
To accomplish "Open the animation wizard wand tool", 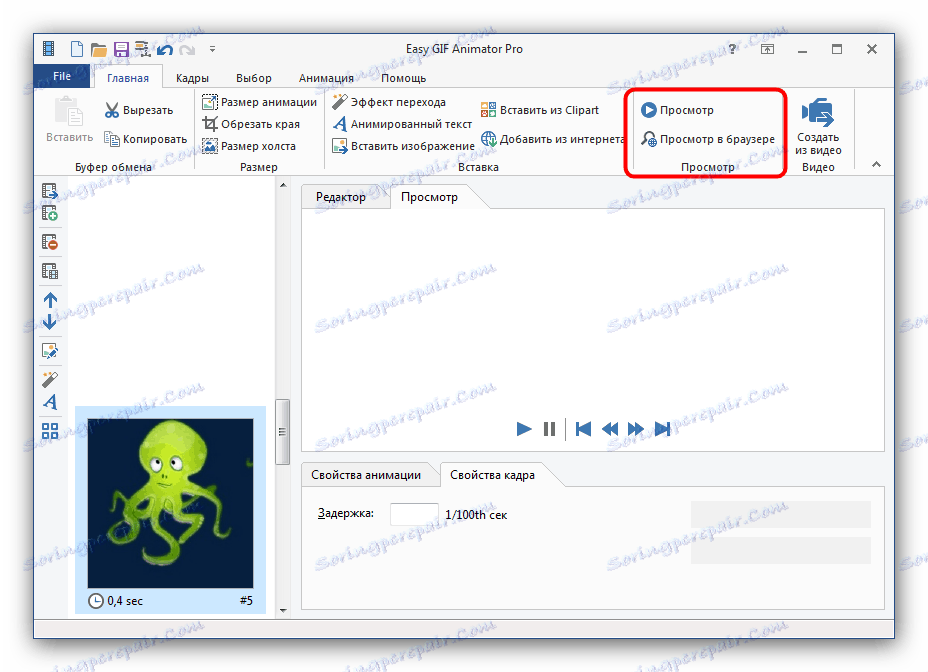I will (x=48, y=380).
